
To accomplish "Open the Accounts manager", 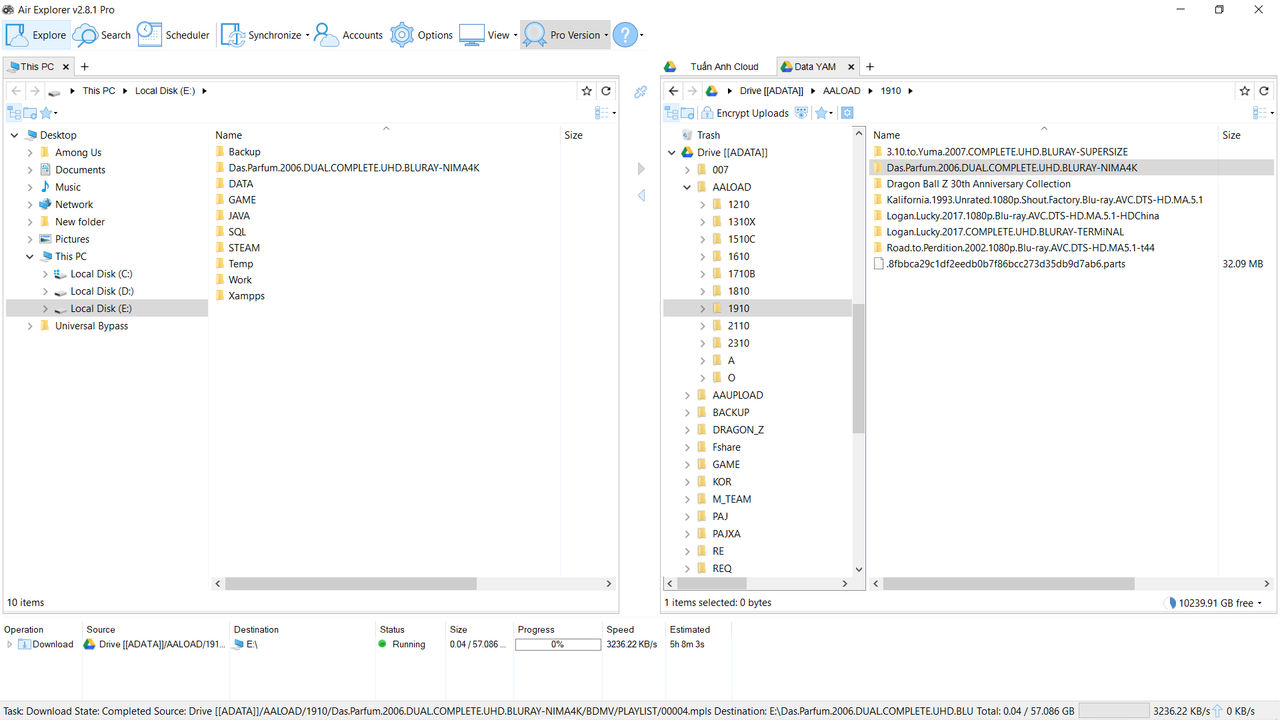I will pos(348,35).
